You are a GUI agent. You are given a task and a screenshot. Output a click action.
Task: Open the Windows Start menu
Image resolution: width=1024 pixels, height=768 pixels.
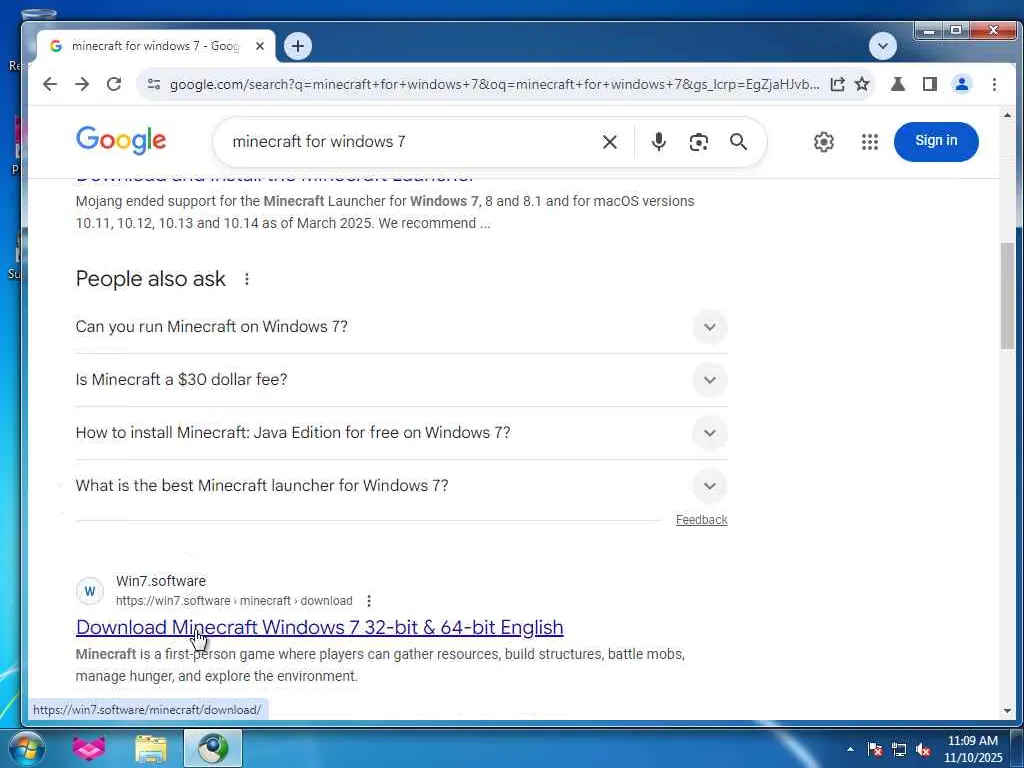tap(26, 748)
